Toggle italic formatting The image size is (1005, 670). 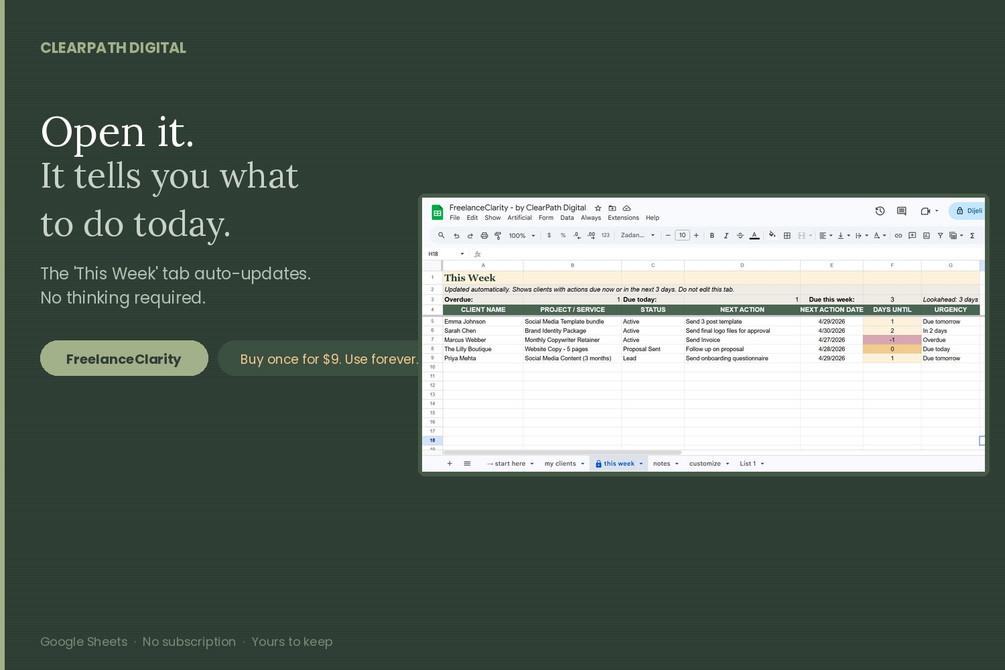coord(726,235)
